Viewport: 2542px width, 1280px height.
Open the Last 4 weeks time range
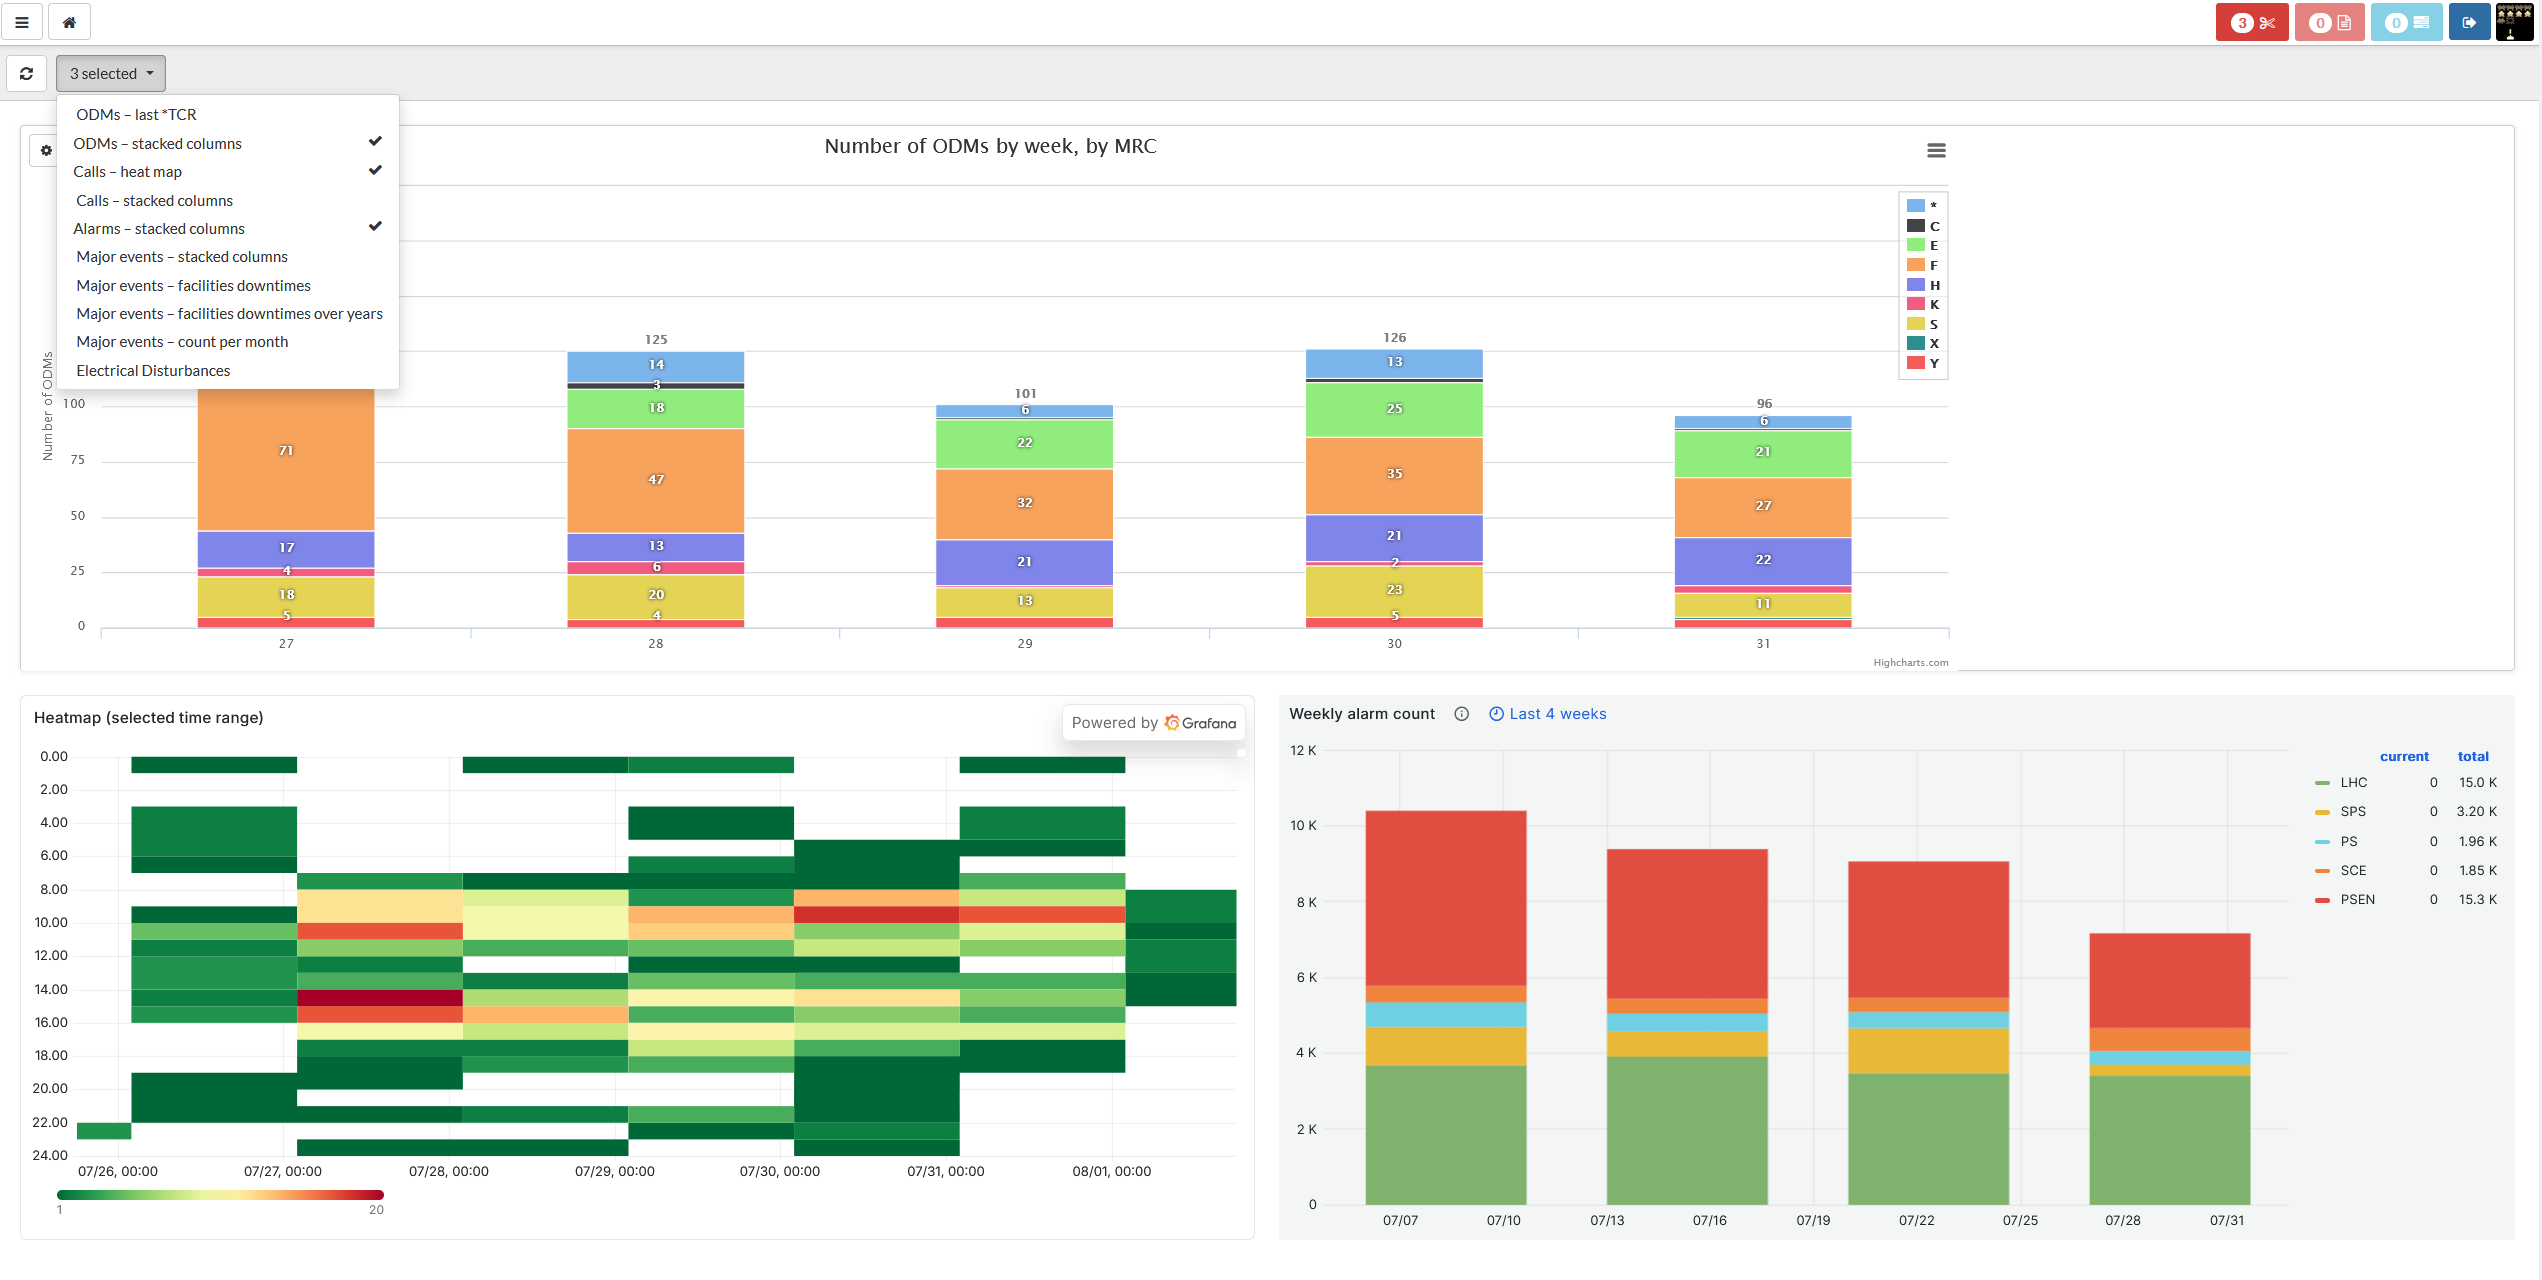pyautogui.click(x=1548, y=714)
